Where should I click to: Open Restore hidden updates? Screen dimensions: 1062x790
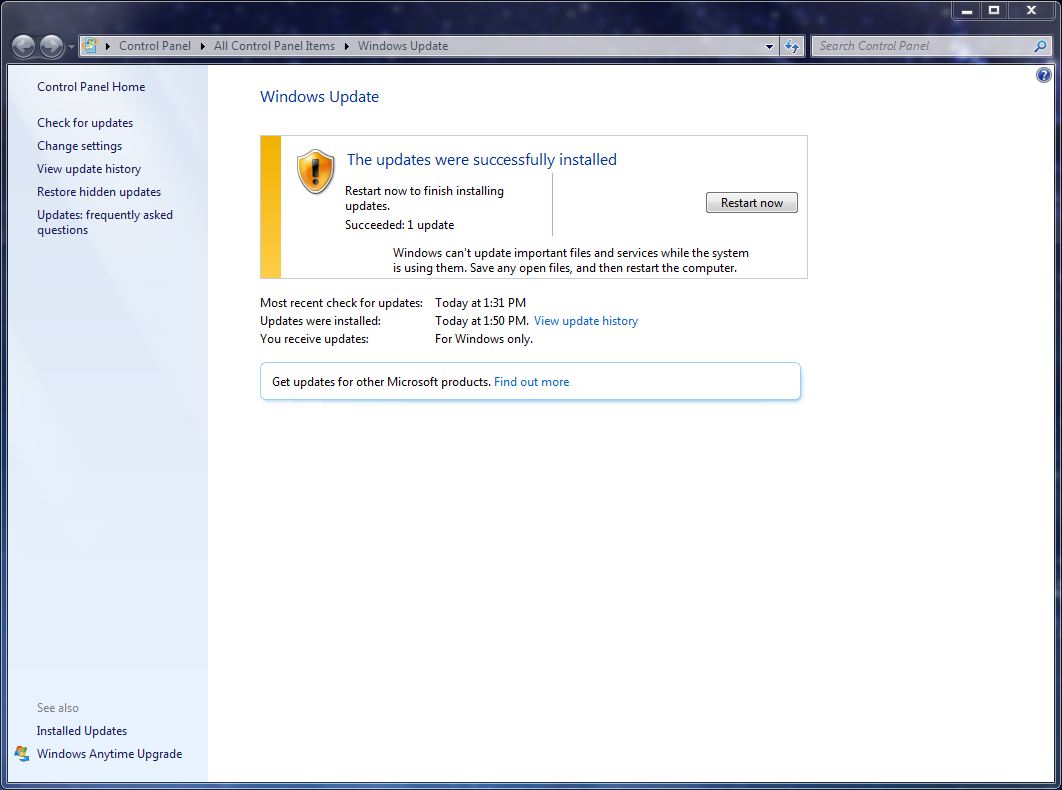click(99, 192)
